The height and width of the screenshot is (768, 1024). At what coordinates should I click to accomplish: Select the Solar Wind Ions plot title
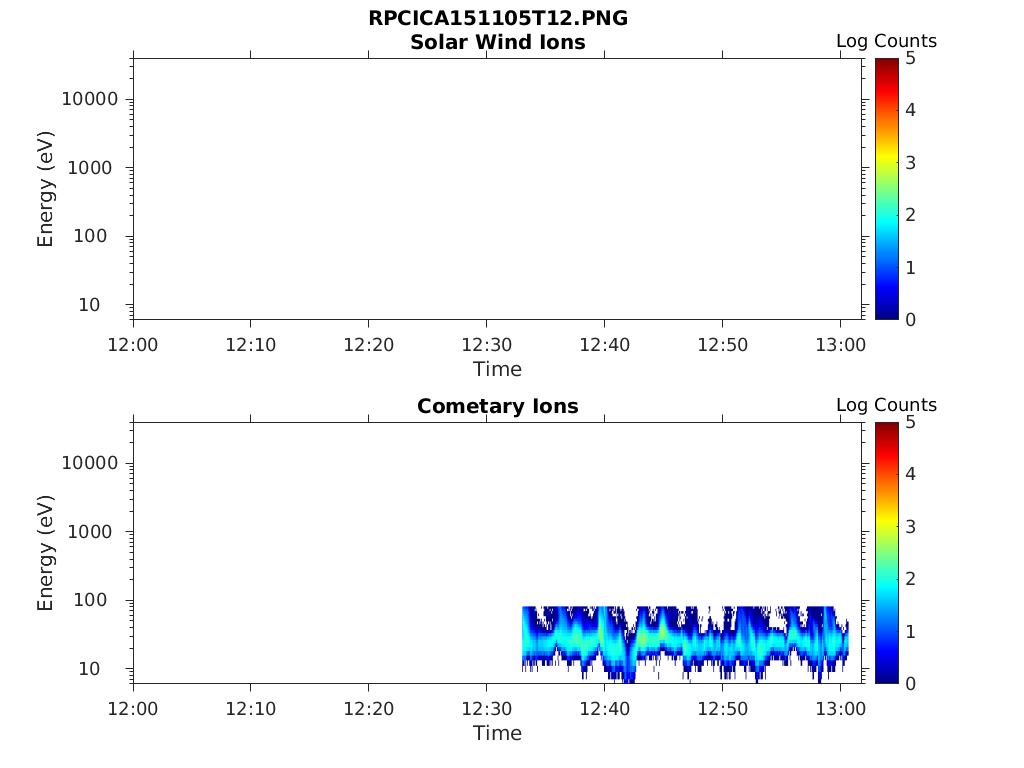tap(498, 42)
